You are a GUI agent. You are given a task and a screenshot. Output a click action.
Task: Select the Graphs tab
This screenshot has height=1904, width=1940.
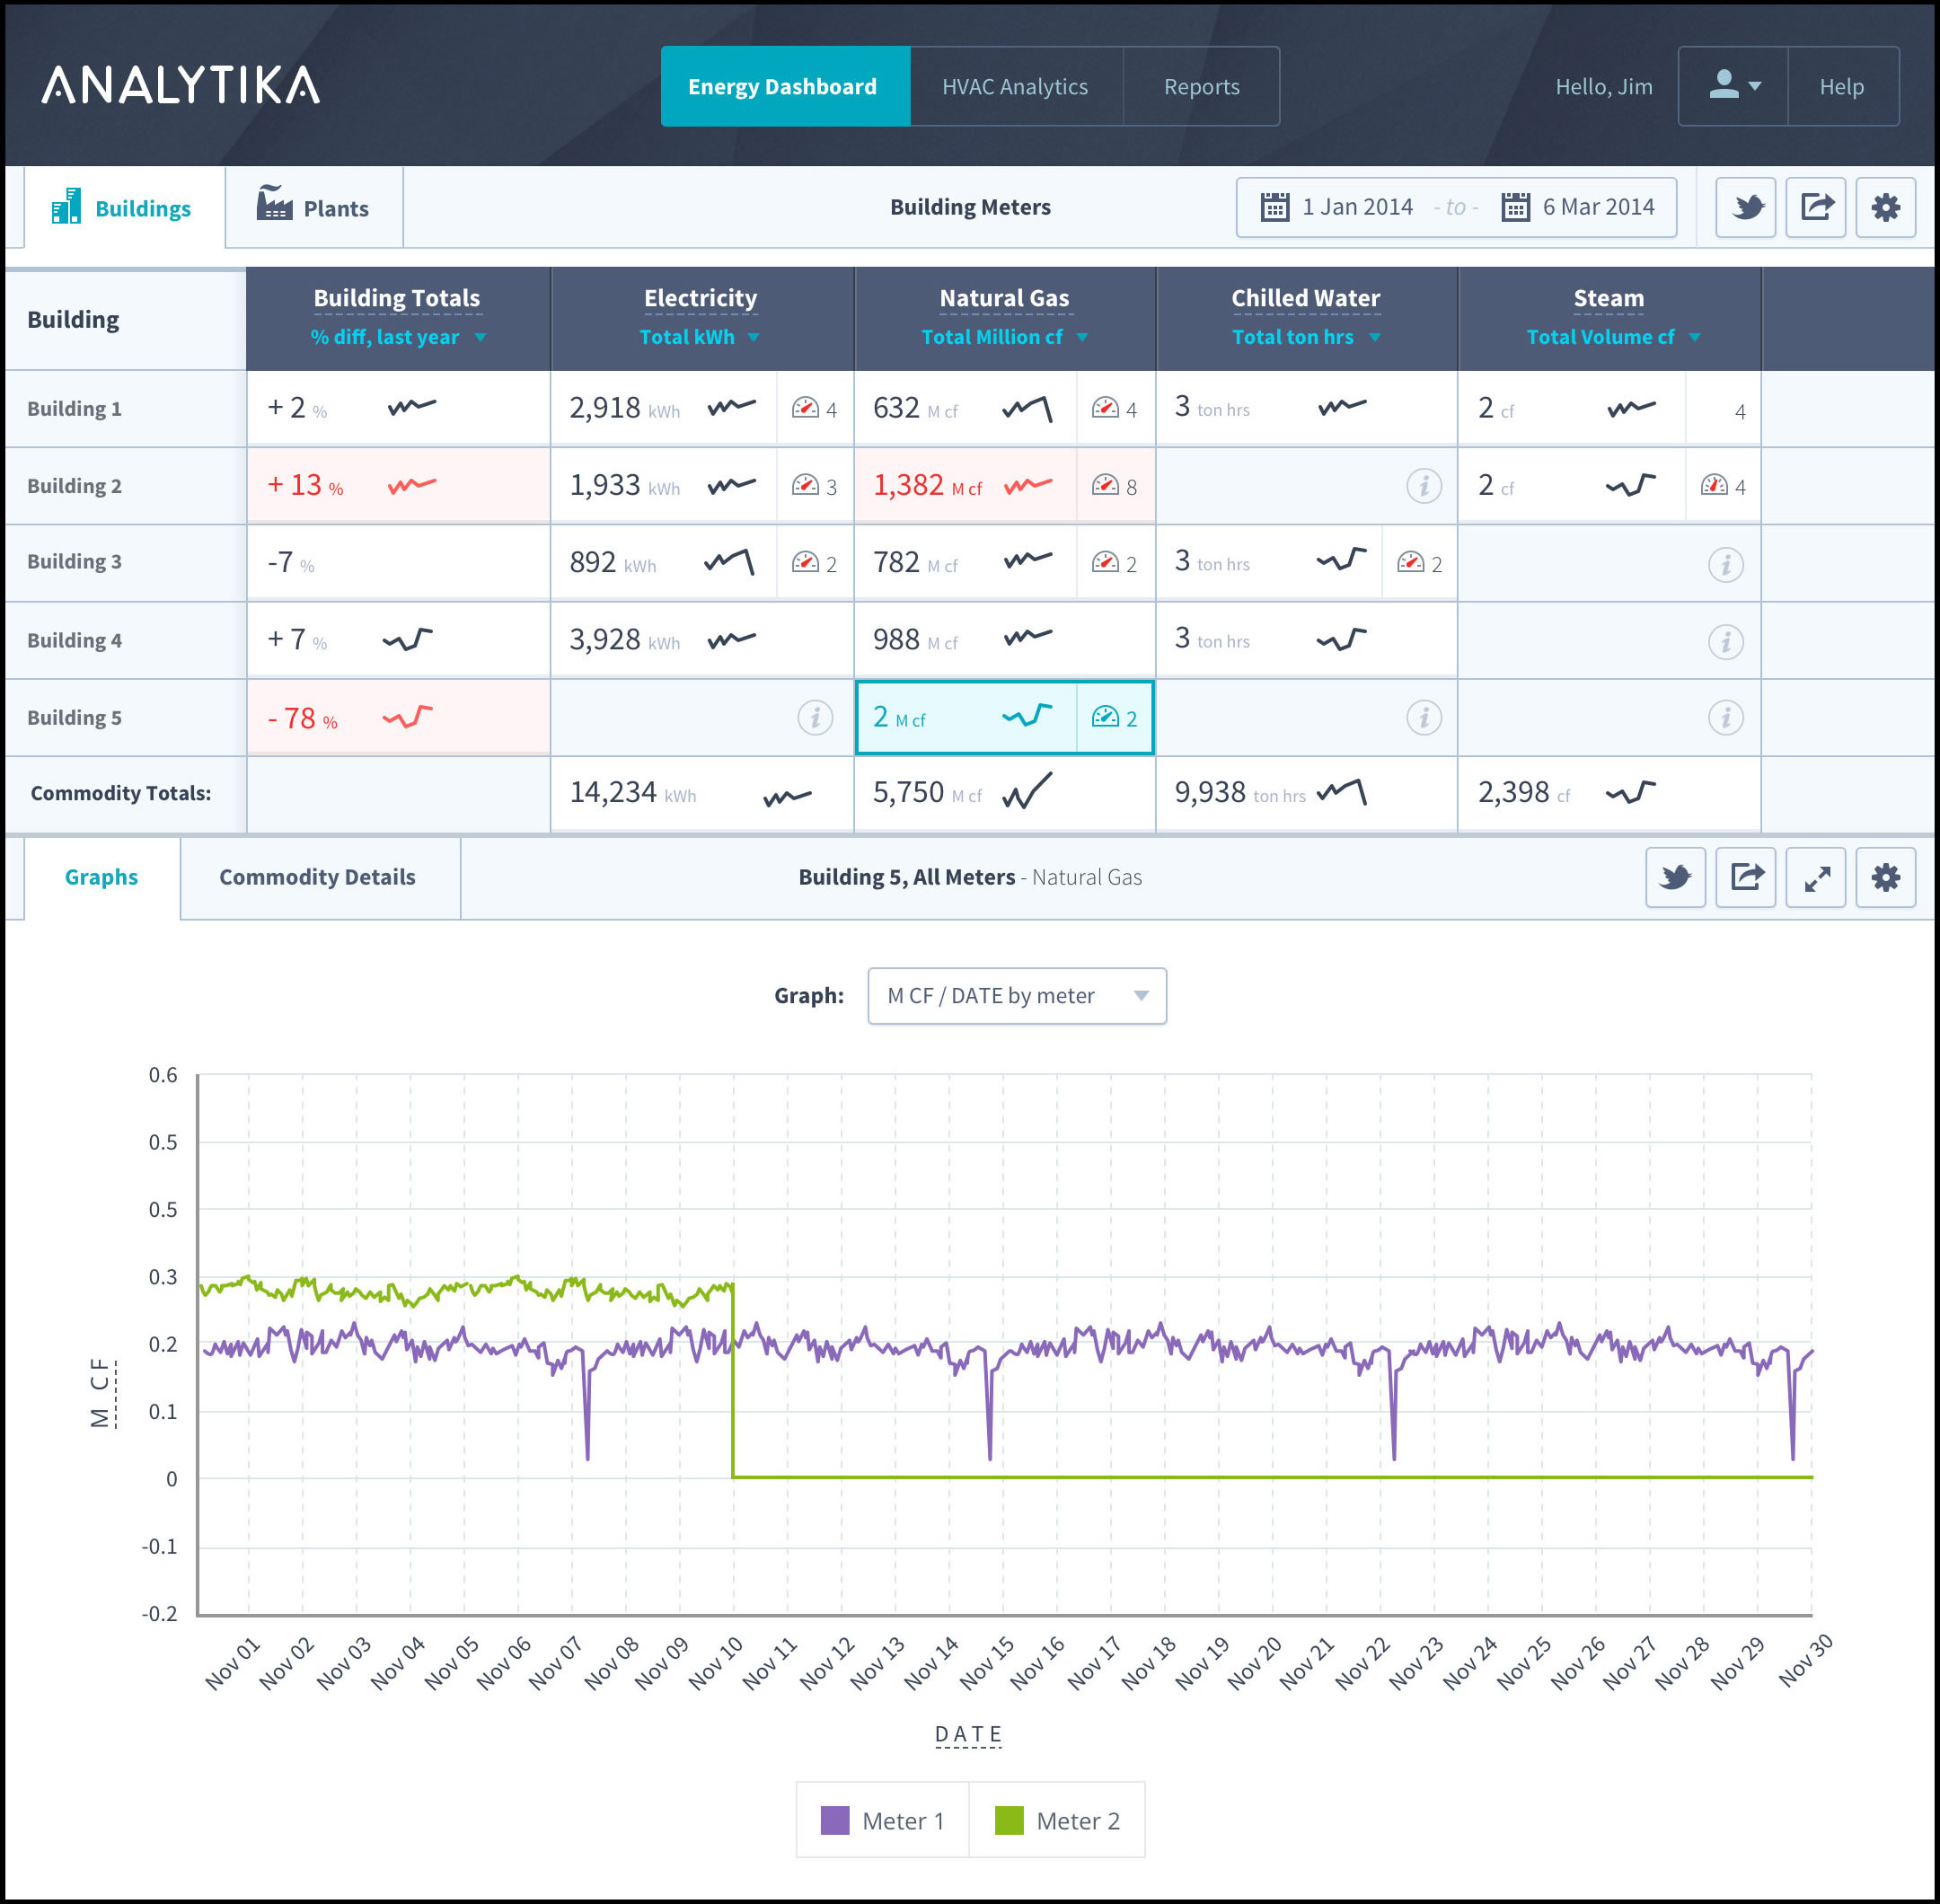point(102,877)
